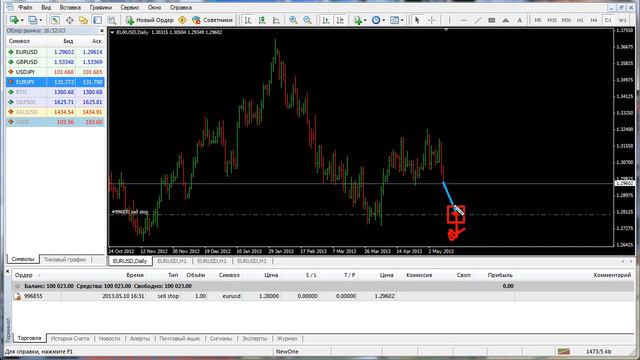Sort orders by Прибыль column header

pyautogui.click(x=500, y=275)
